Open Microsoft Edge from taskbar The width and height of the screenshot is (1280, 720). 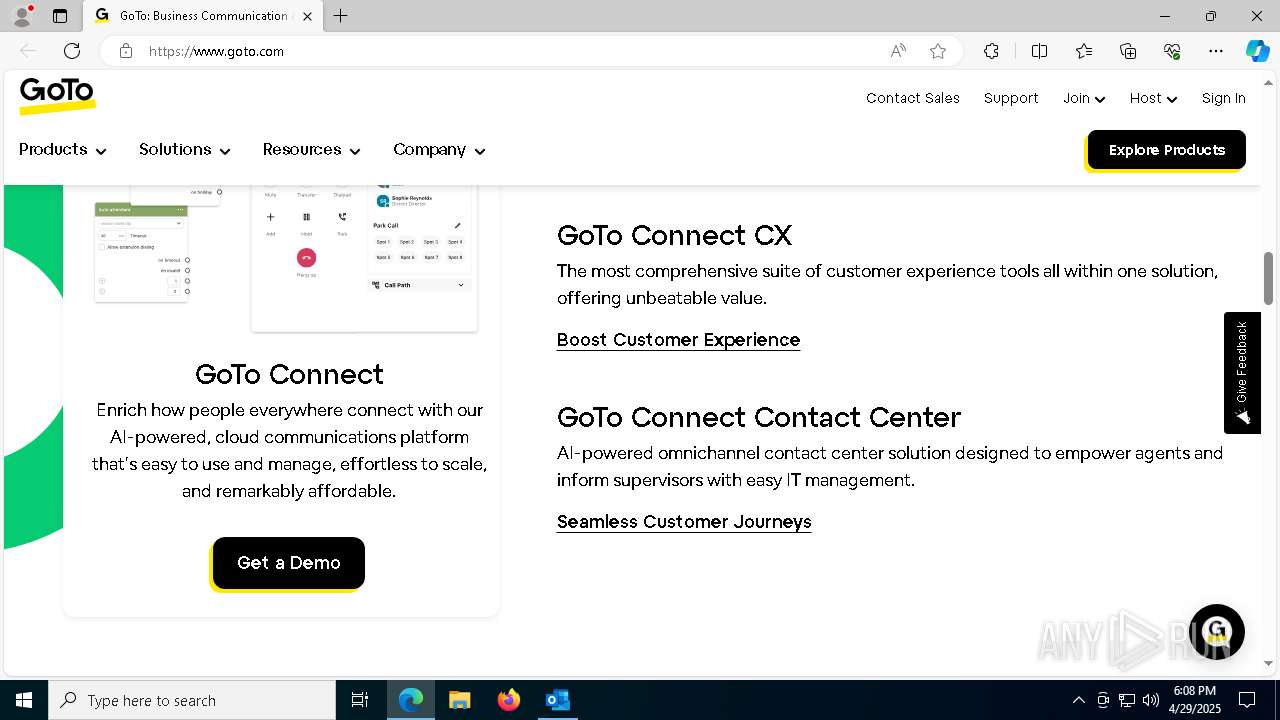click(411, 700)
